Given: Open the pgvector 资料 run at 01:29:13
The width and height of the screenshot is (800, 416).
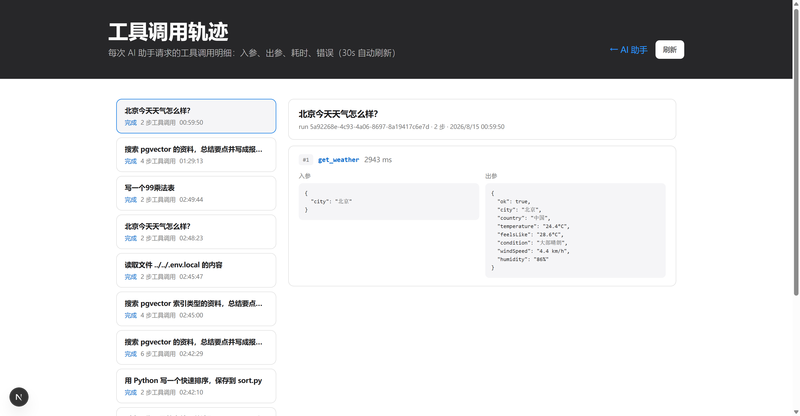Looking at the screenshot, I should click(196, 155).
